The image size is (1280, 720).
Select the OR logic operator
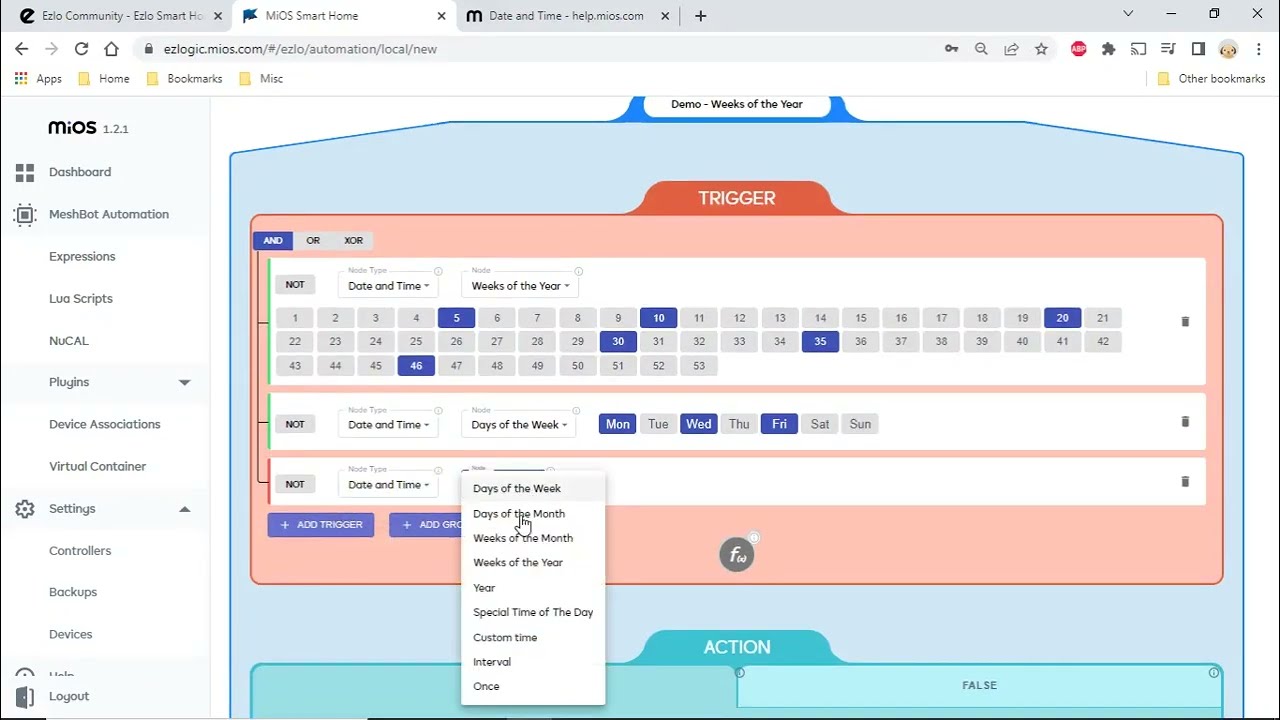coord(313,240)
